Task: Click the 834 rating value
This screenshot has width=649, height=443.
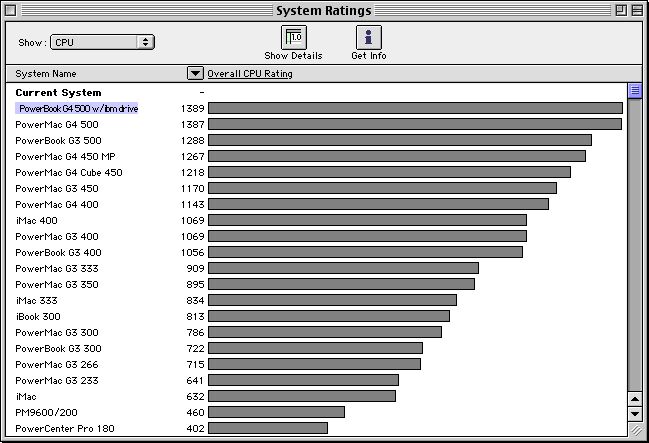Action: (x=195, y=301)
